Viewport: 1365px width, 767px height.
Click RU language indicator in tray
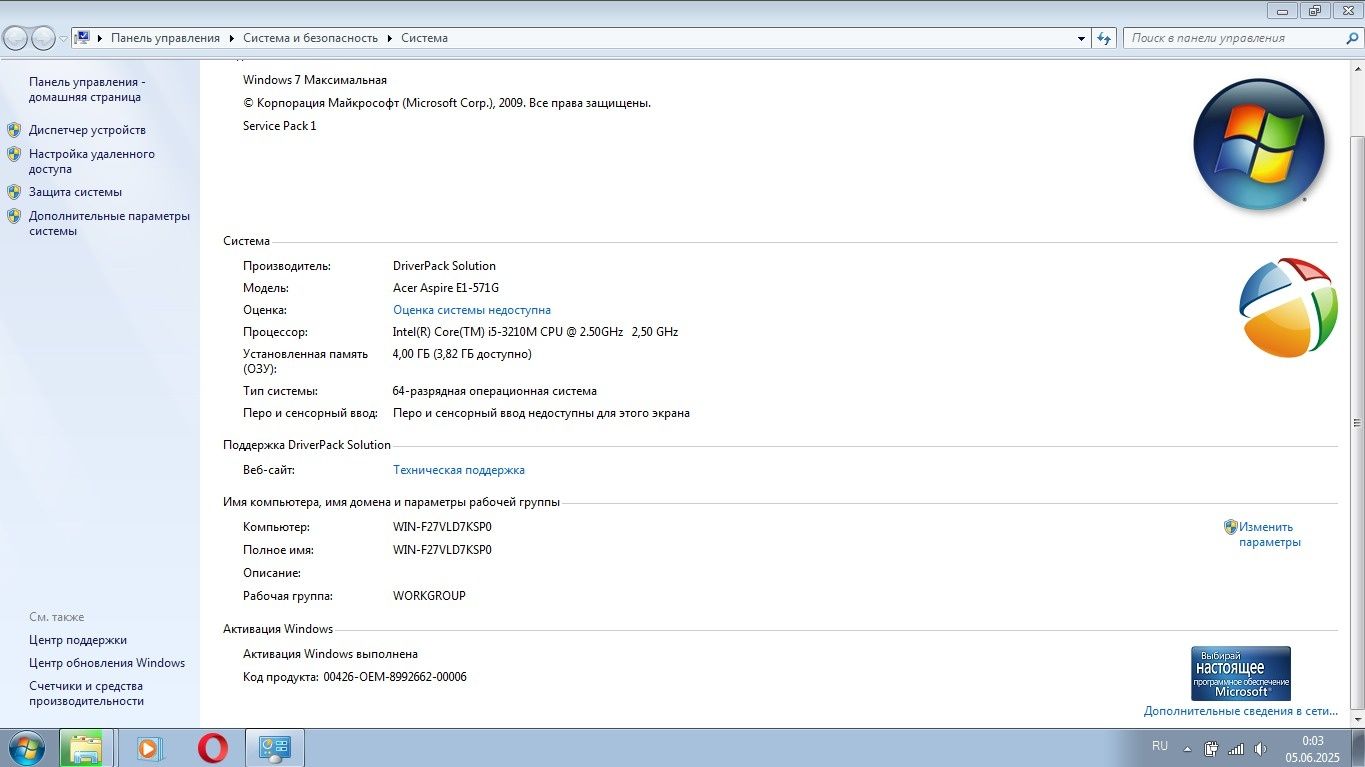pos(1160,746)
